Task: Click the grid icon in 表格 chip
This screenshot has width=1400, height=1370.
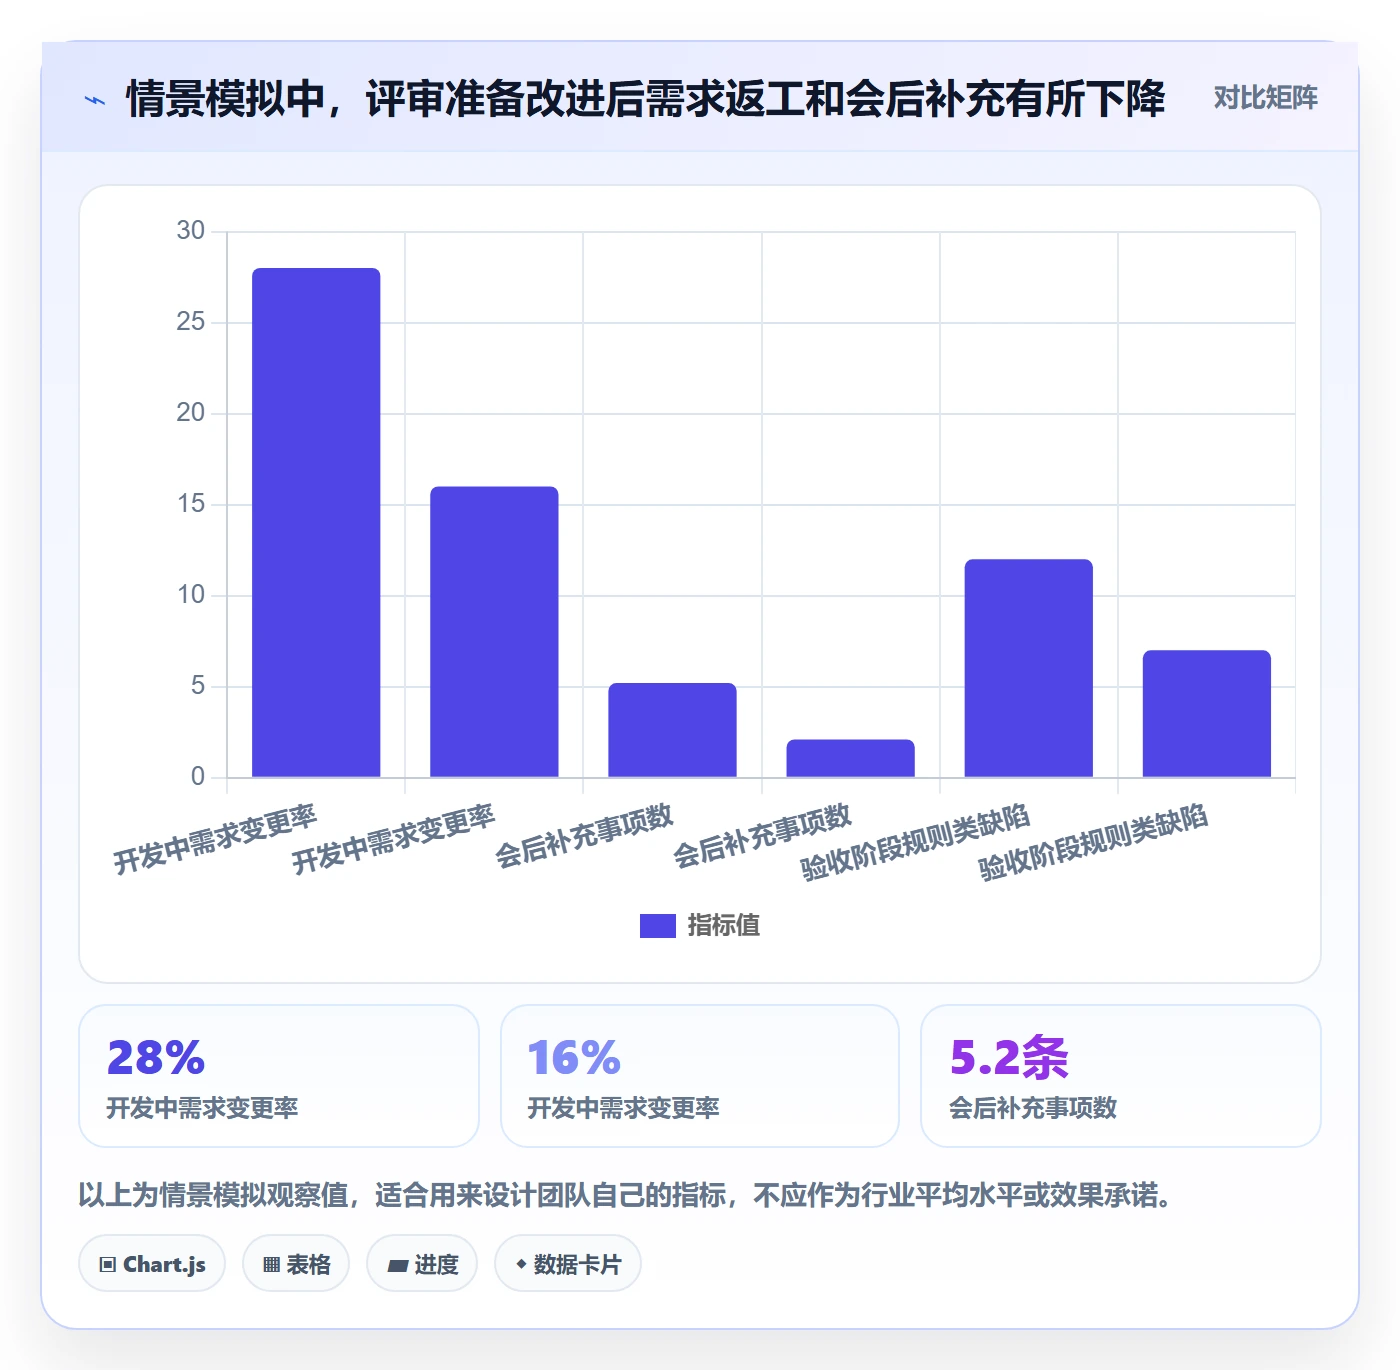Action: [271, 1265]
